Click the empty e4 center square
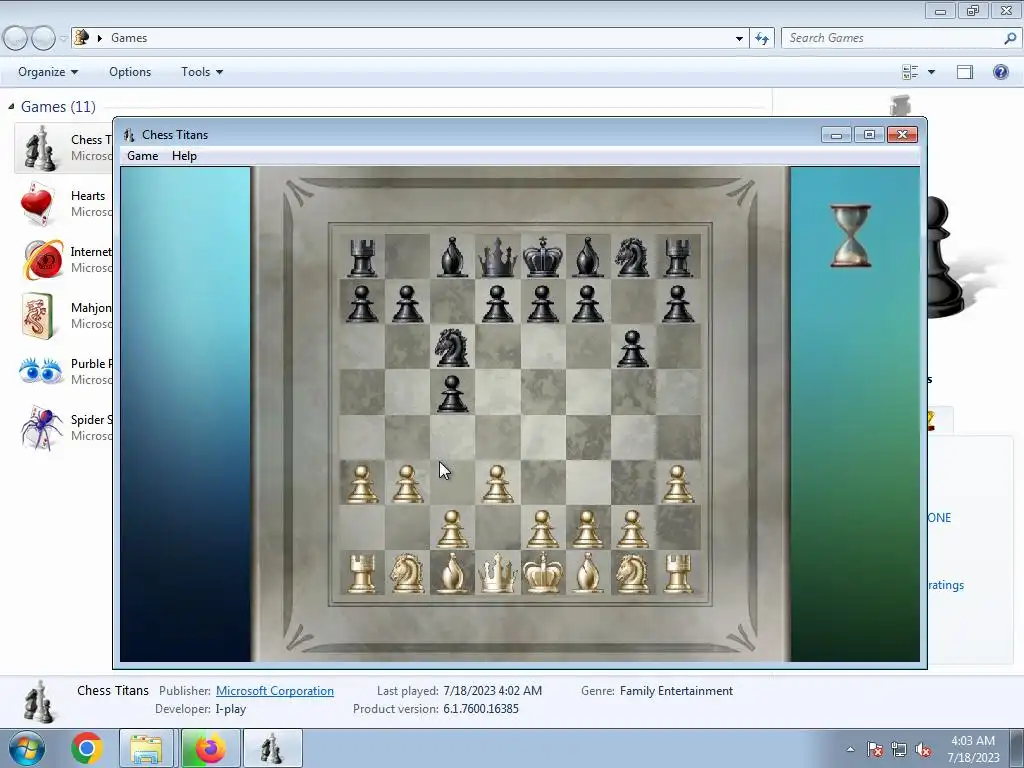Viewport: 1024px width, 768px height. (543, 438)
